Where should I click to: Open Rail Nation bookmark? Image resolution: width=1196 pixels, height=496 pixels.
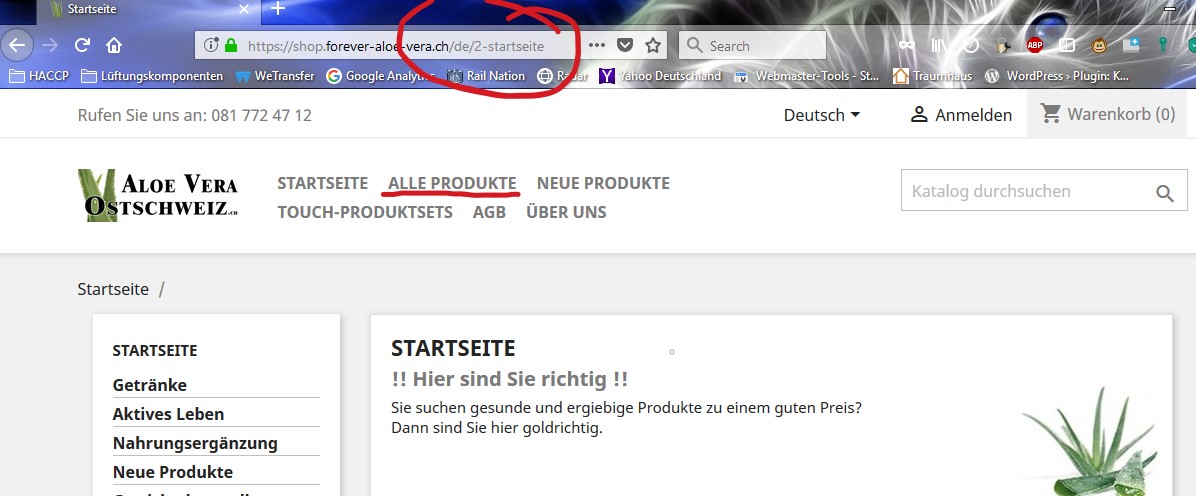tap(486, 76)
